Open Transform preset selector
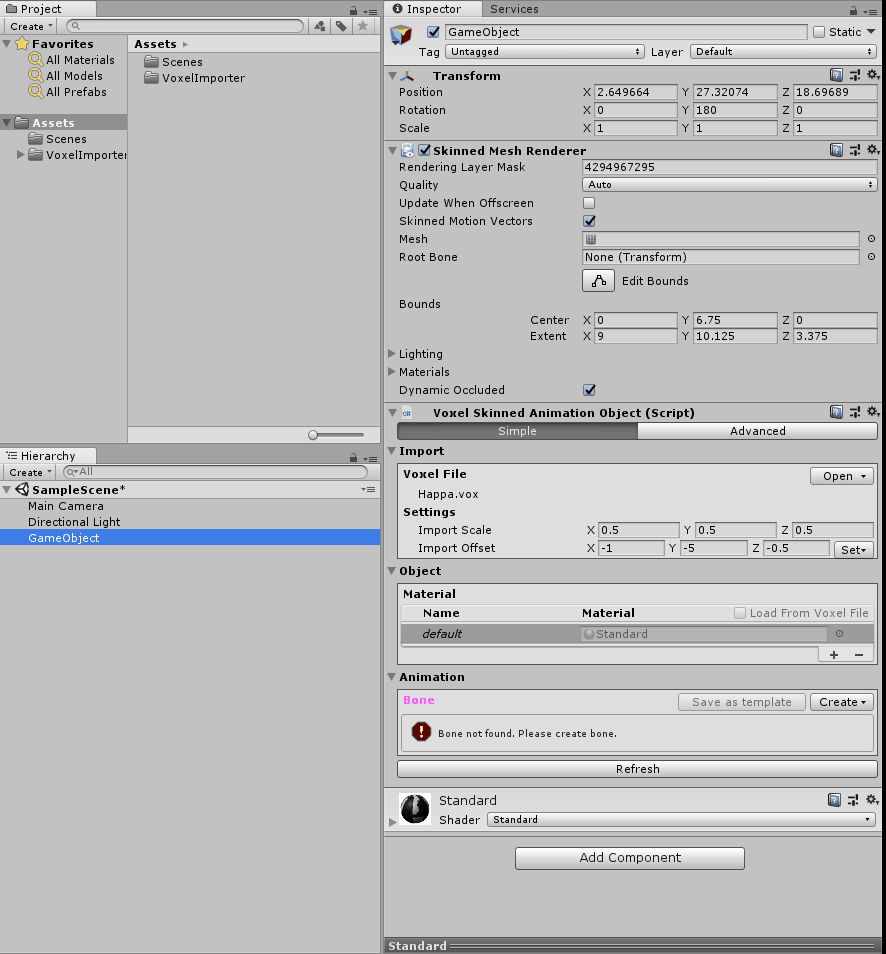The image size is (886, 954). [855, 75]
